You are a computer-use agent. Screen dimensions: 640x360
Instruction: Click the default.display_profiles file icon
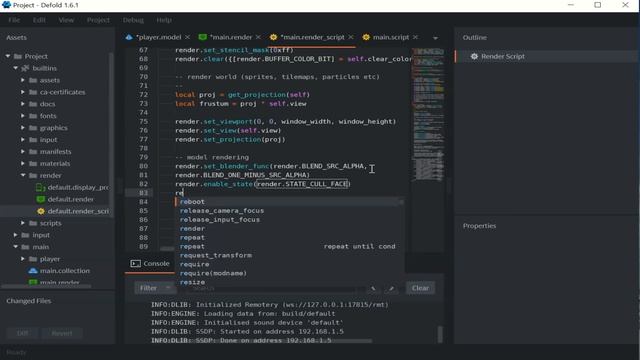click(x=40, y=187)
